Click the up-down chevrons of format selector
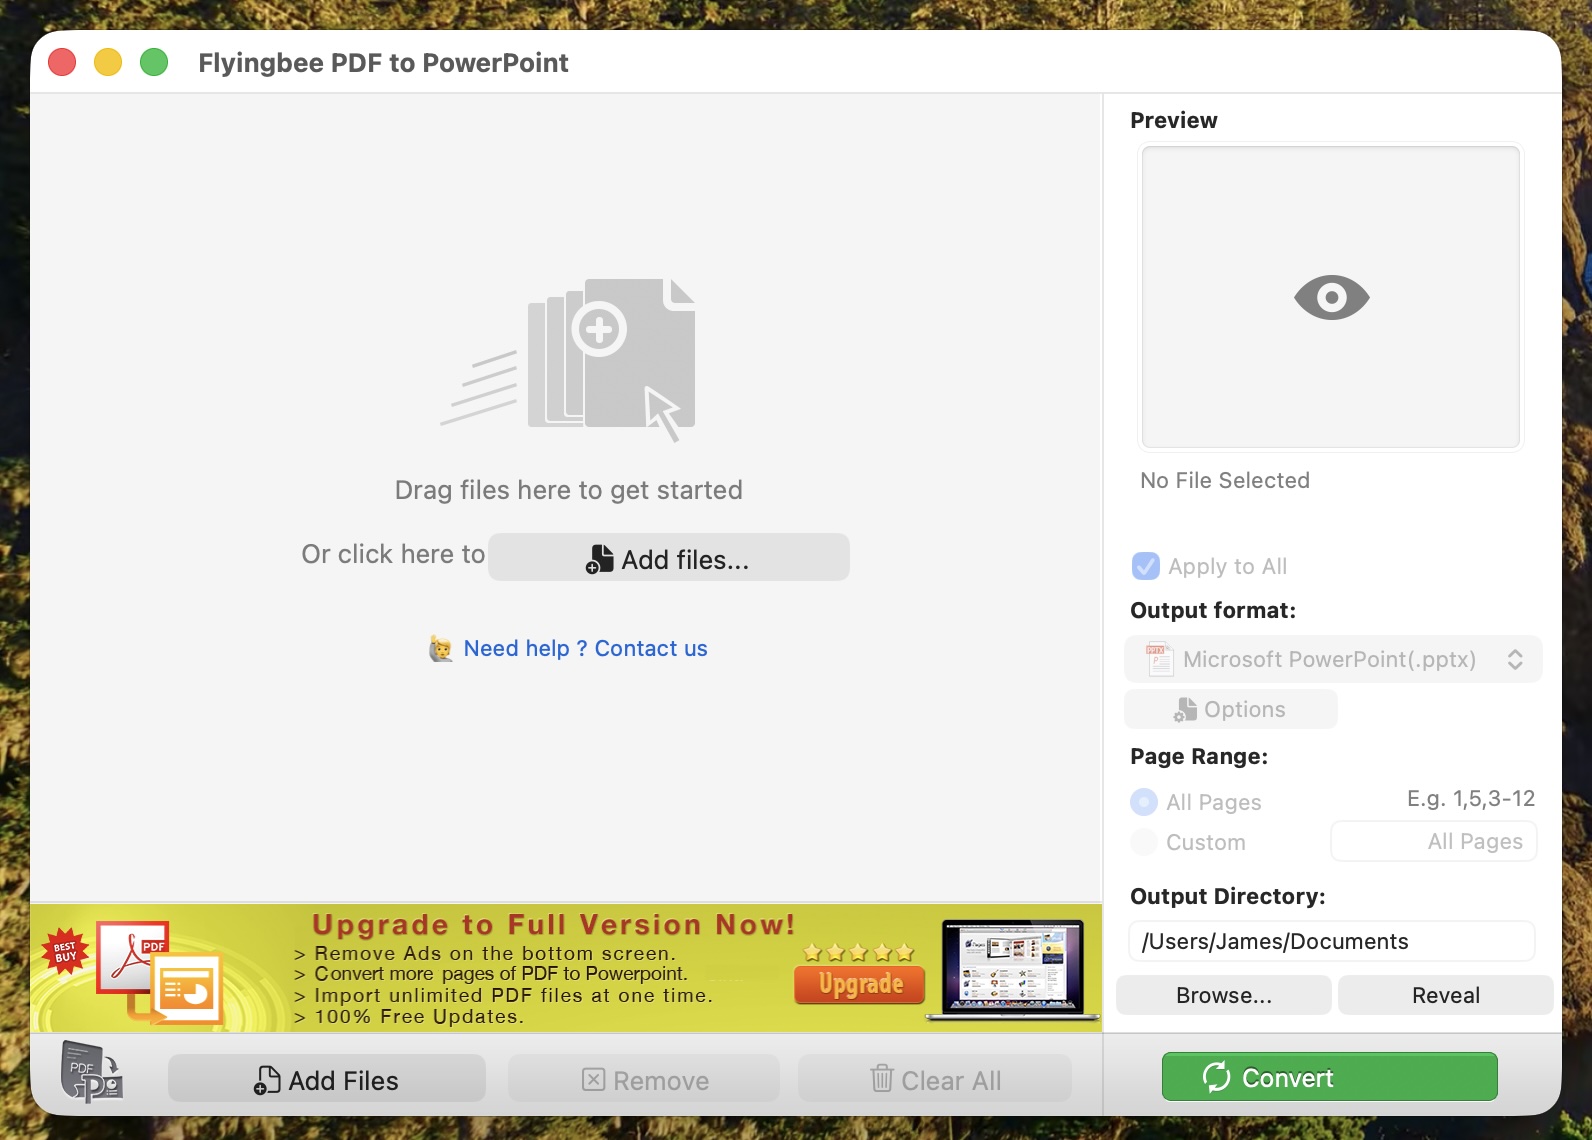Image resolution: width=1592 pixels, height=1140 pixels. tap(1515, 660)
